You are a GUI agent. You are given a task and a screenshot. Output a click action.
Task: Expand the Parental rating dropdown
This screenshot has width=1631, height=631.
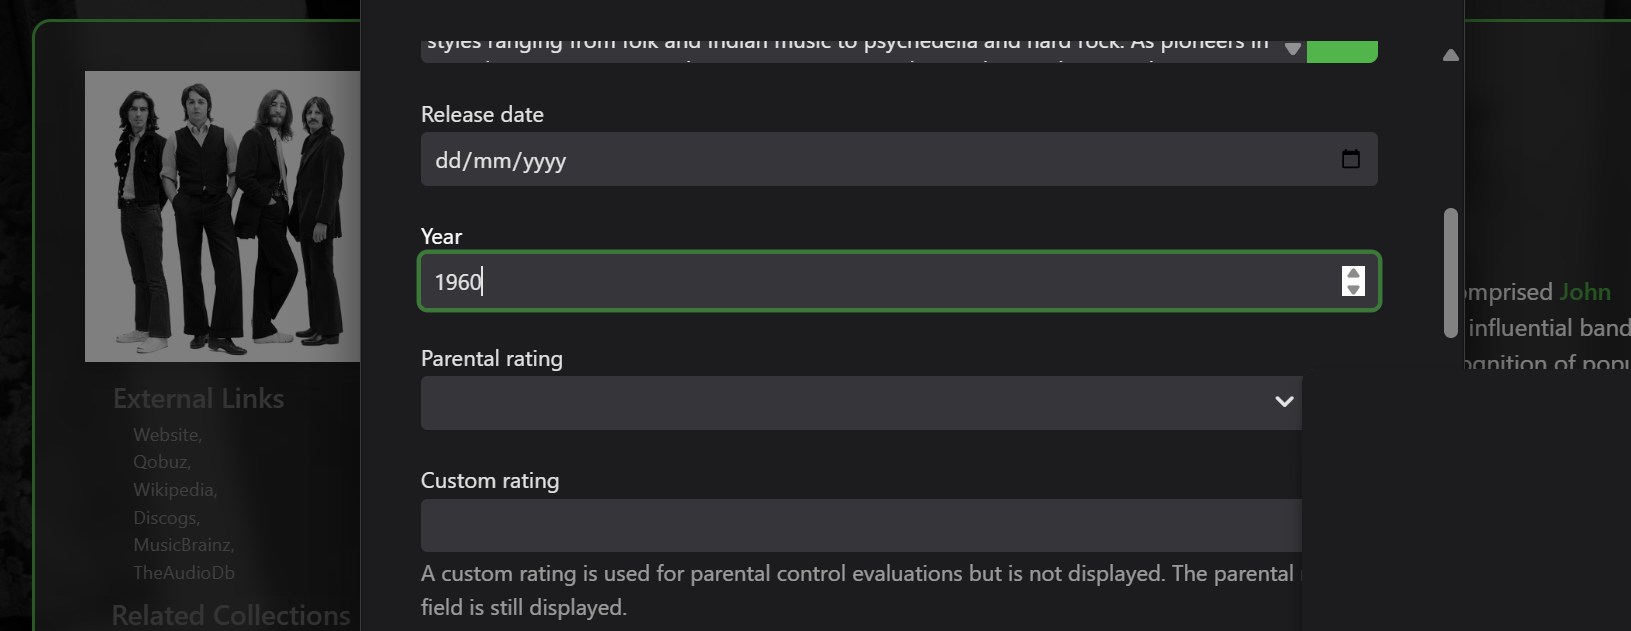[x=860, y=403]
